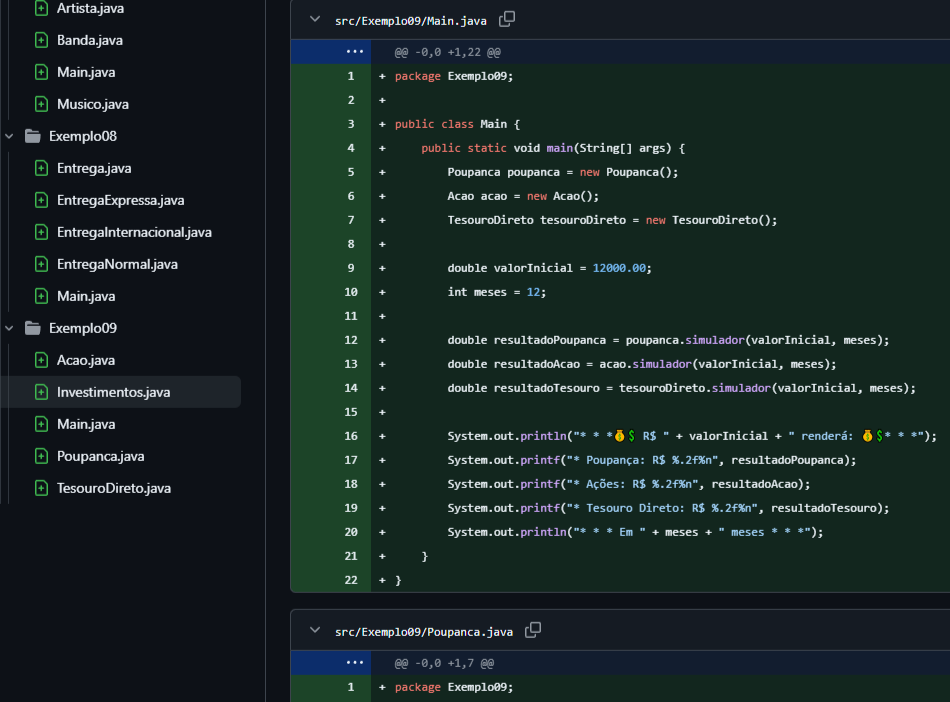Open TesouroDireto.java in file tree
Image resolution: width=950 pixels, height=702 pixels.
click(x=114, y=489)
